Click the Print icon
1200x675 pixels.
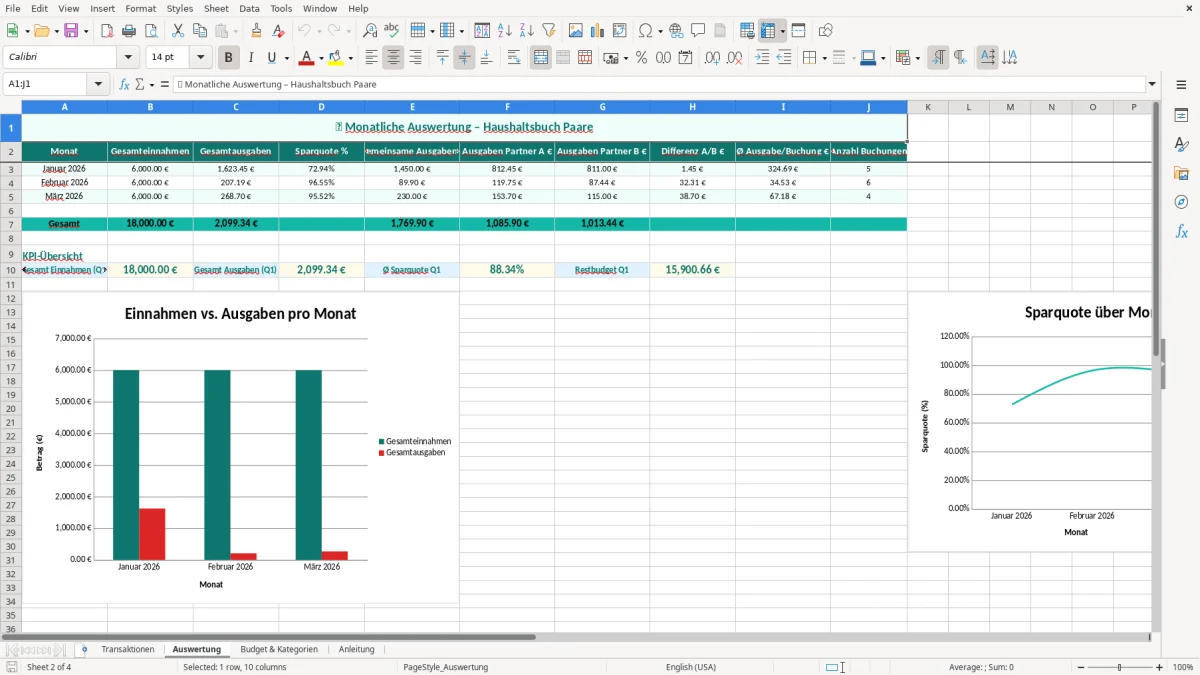coord(129,31)
